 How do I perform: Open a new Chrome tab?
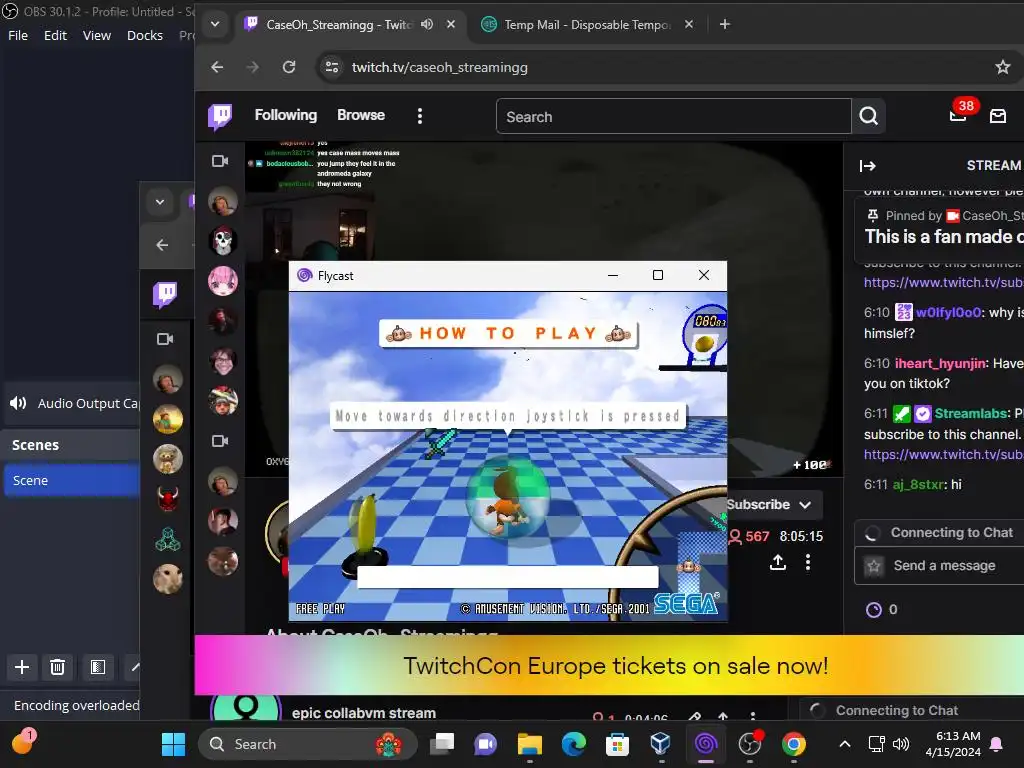[724, 24]
